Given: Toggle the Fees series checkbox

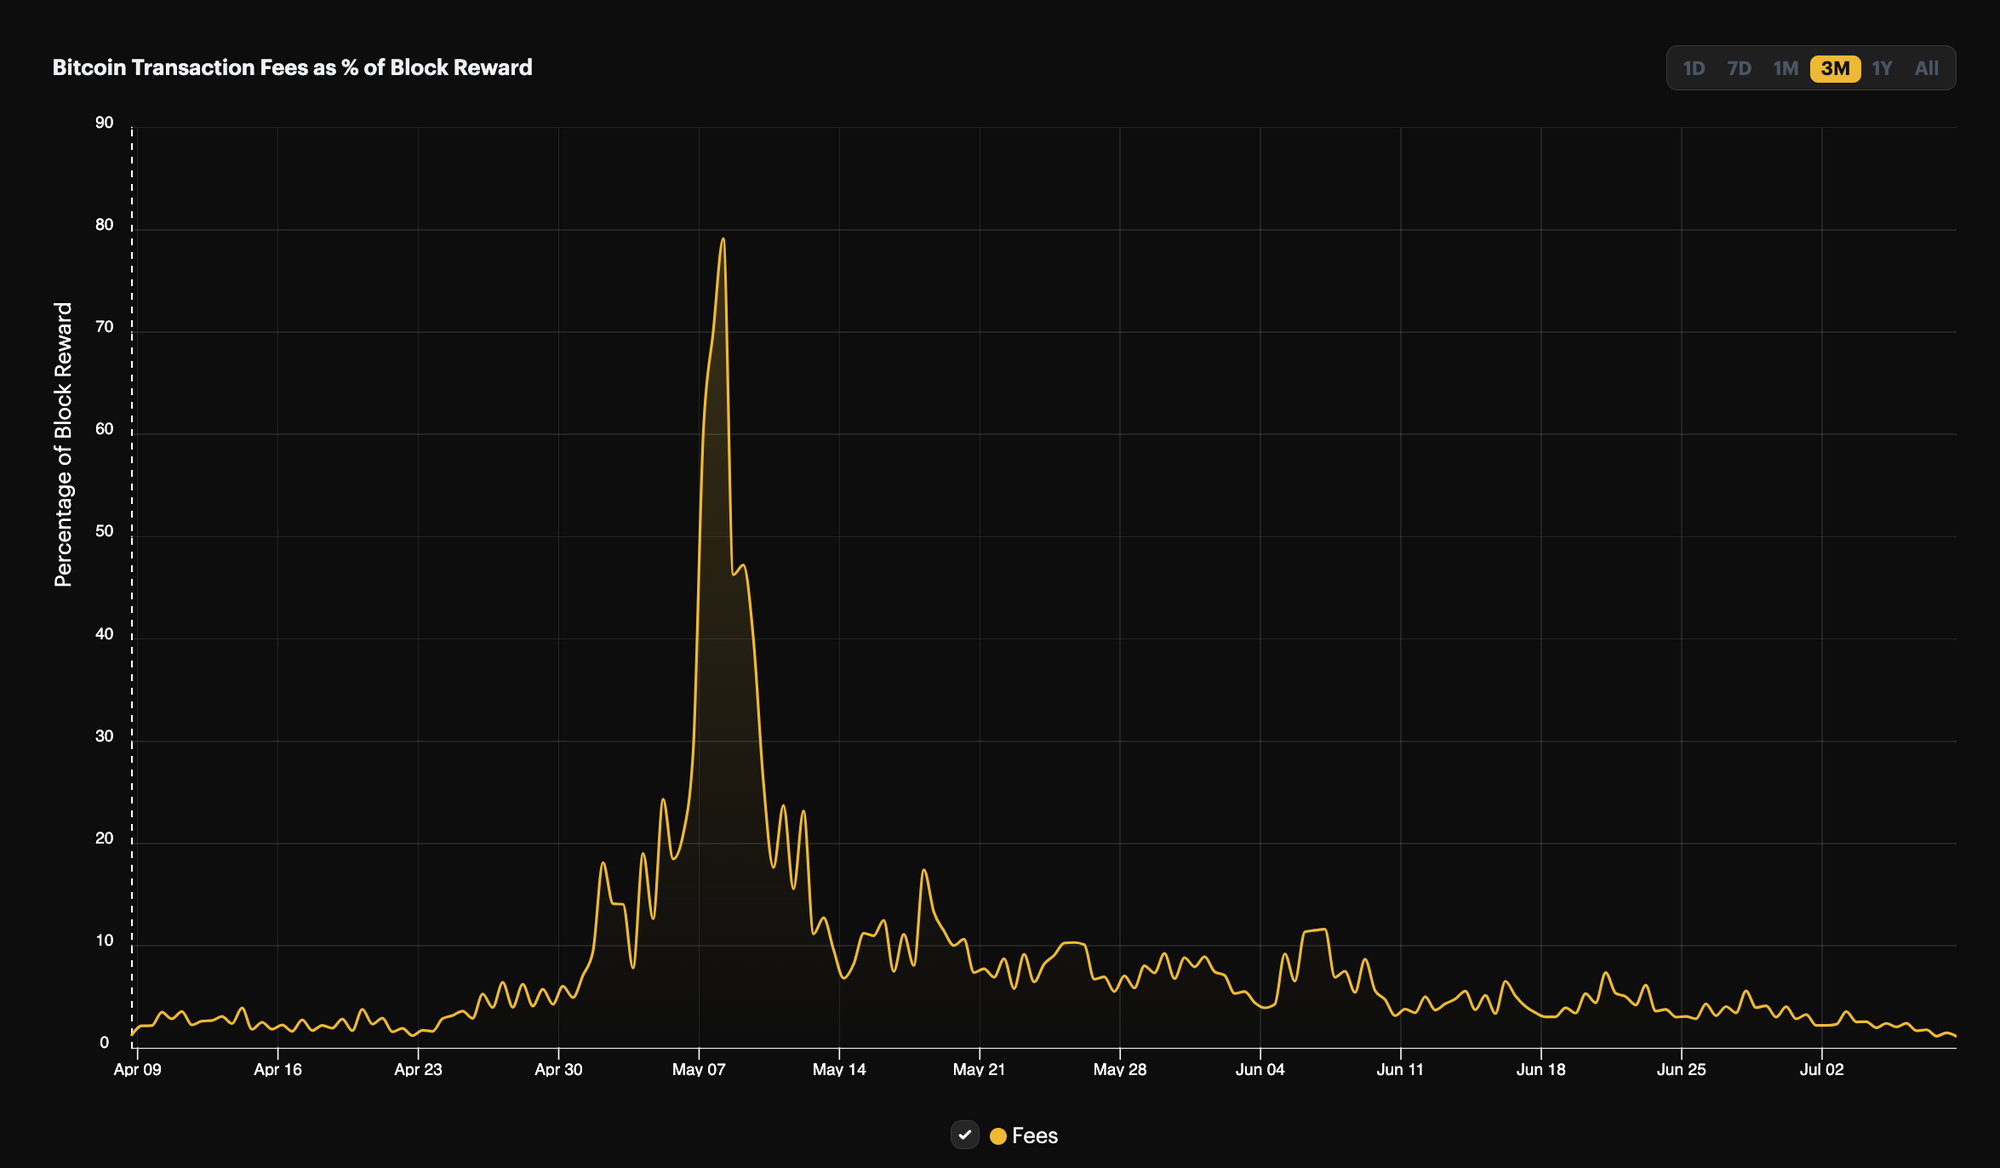Looking at the screenshot, I should tap(965, 1135).
